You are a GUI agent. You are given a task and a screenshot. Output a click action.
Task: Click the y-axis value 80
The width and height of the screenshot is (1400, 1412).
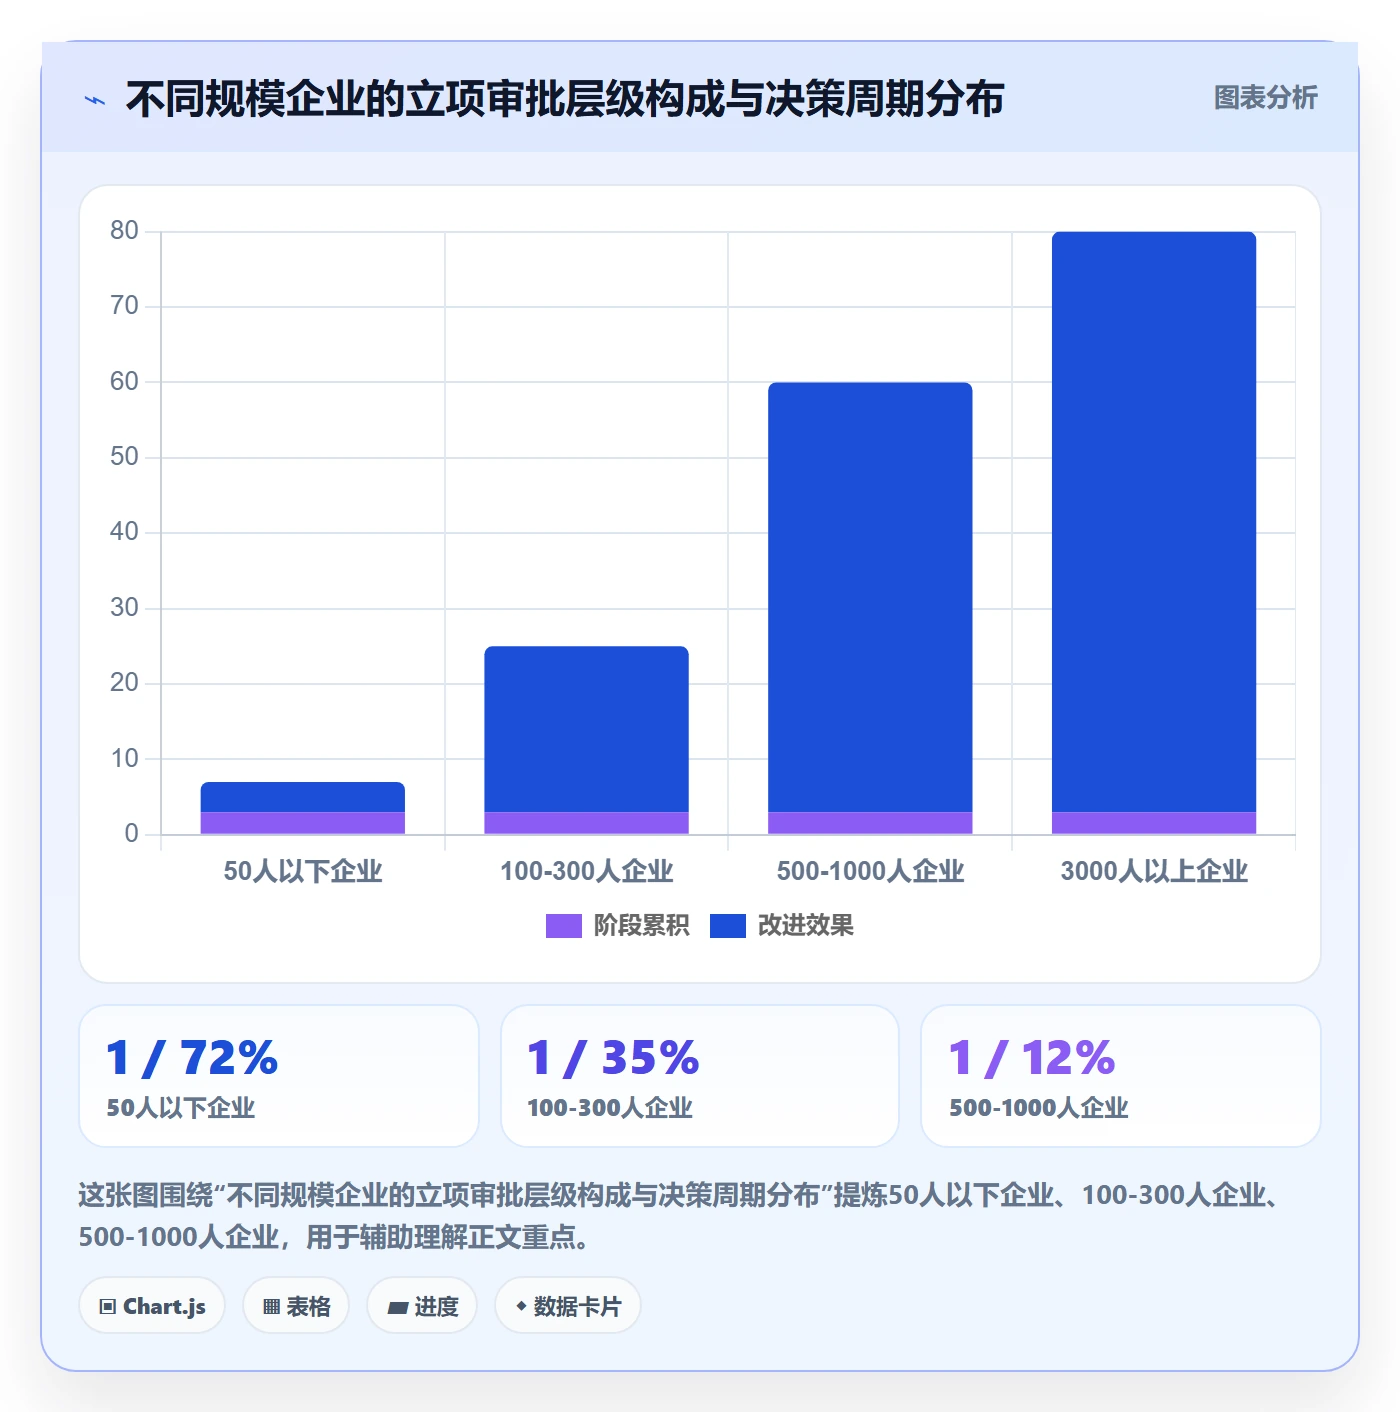[124, 231]
